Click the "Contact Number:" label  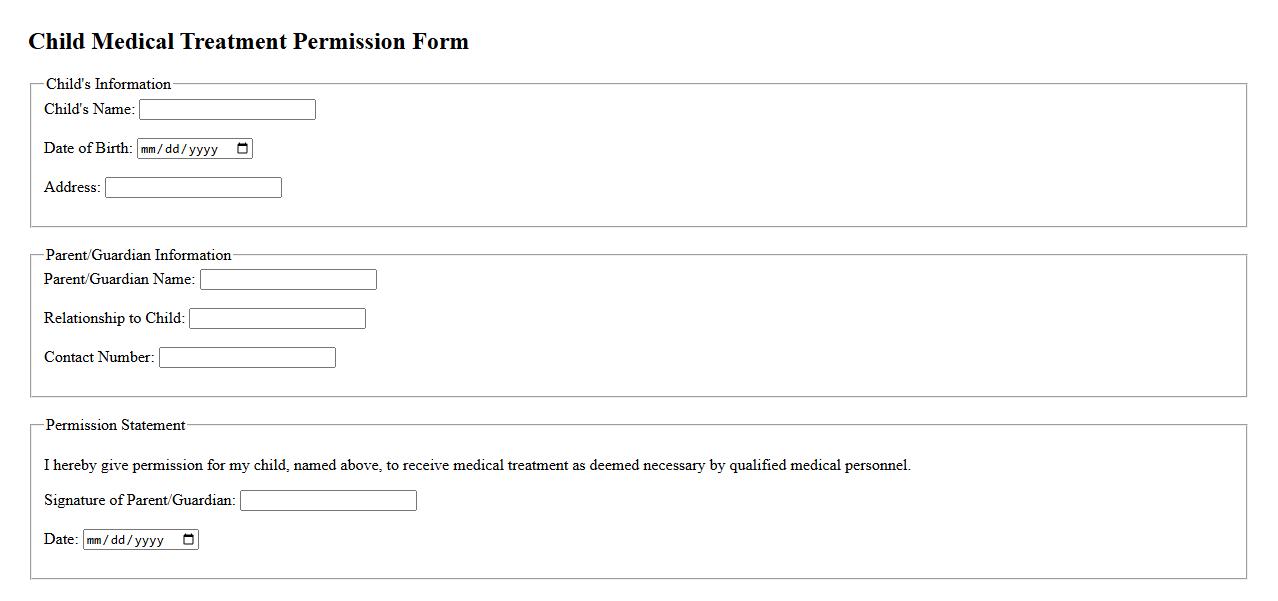[99, 357]
